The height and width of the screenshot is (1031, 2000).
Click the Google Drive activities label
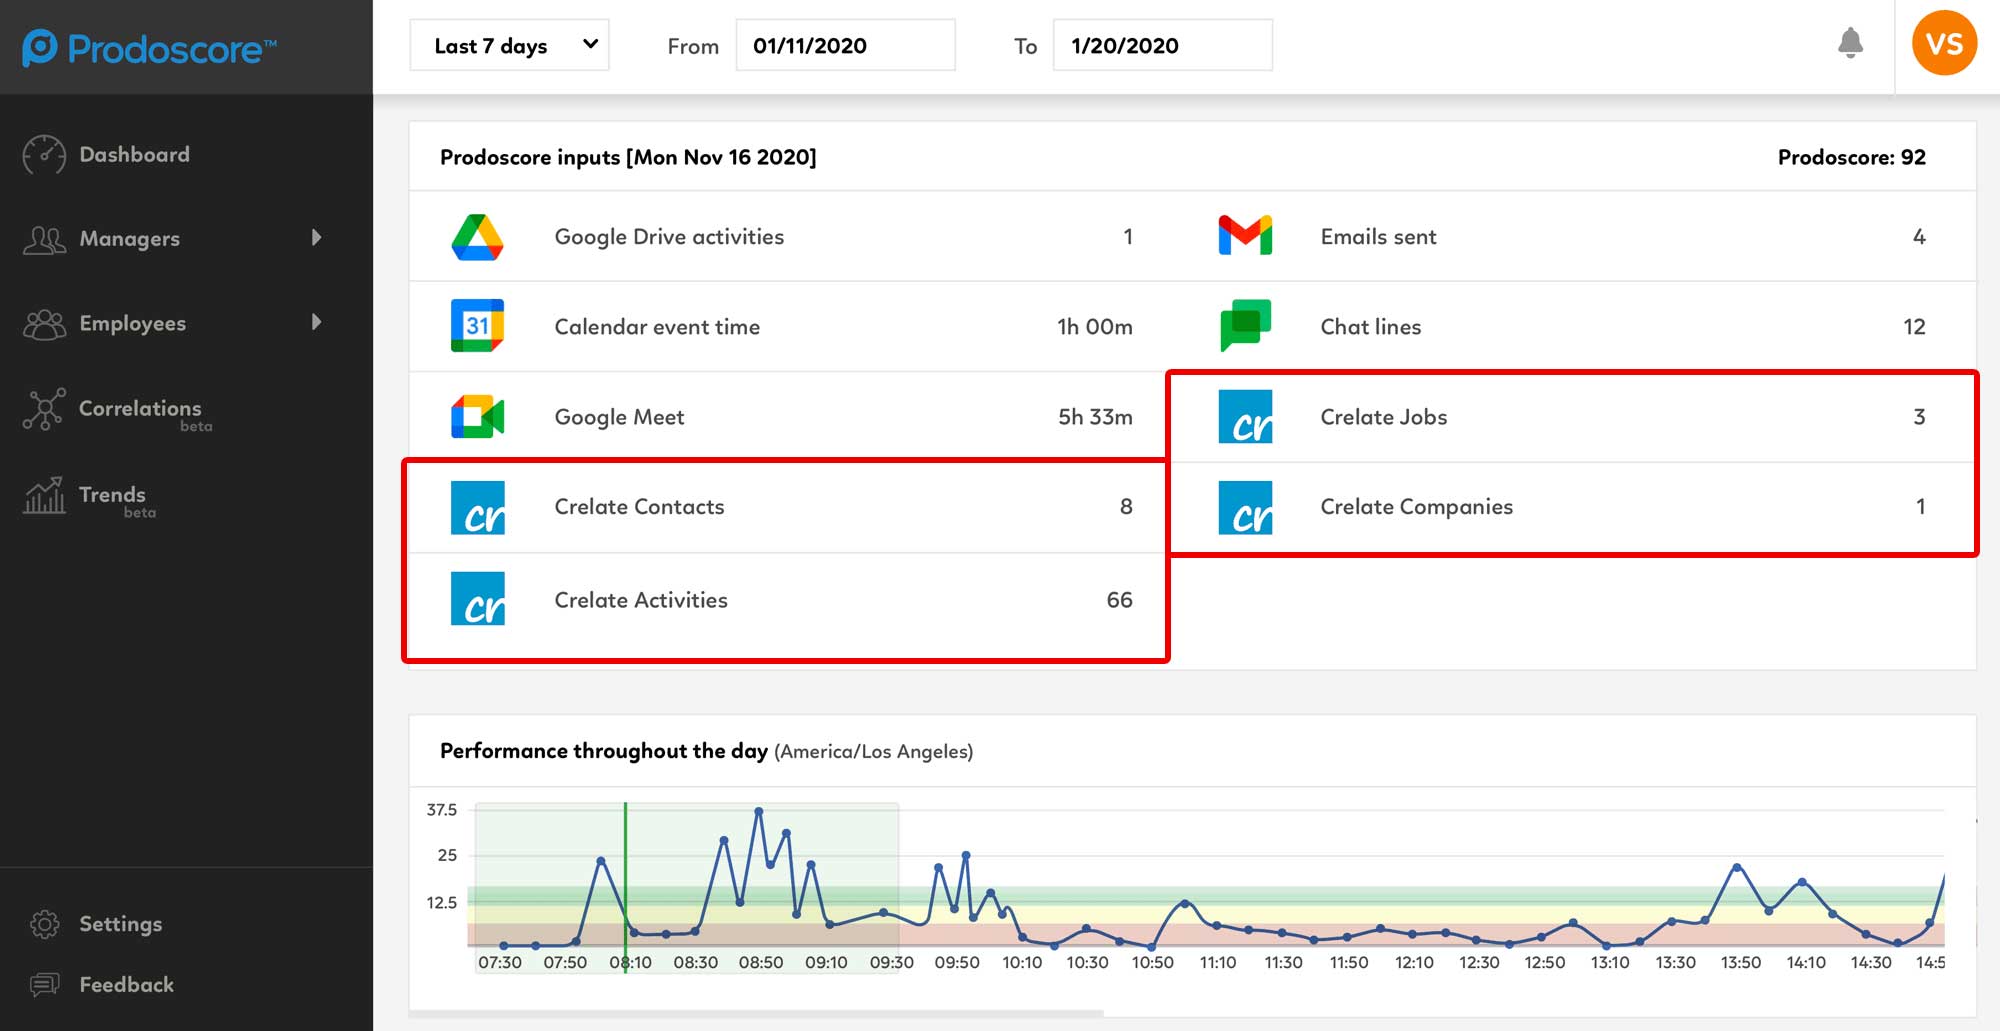pos(669,237)
